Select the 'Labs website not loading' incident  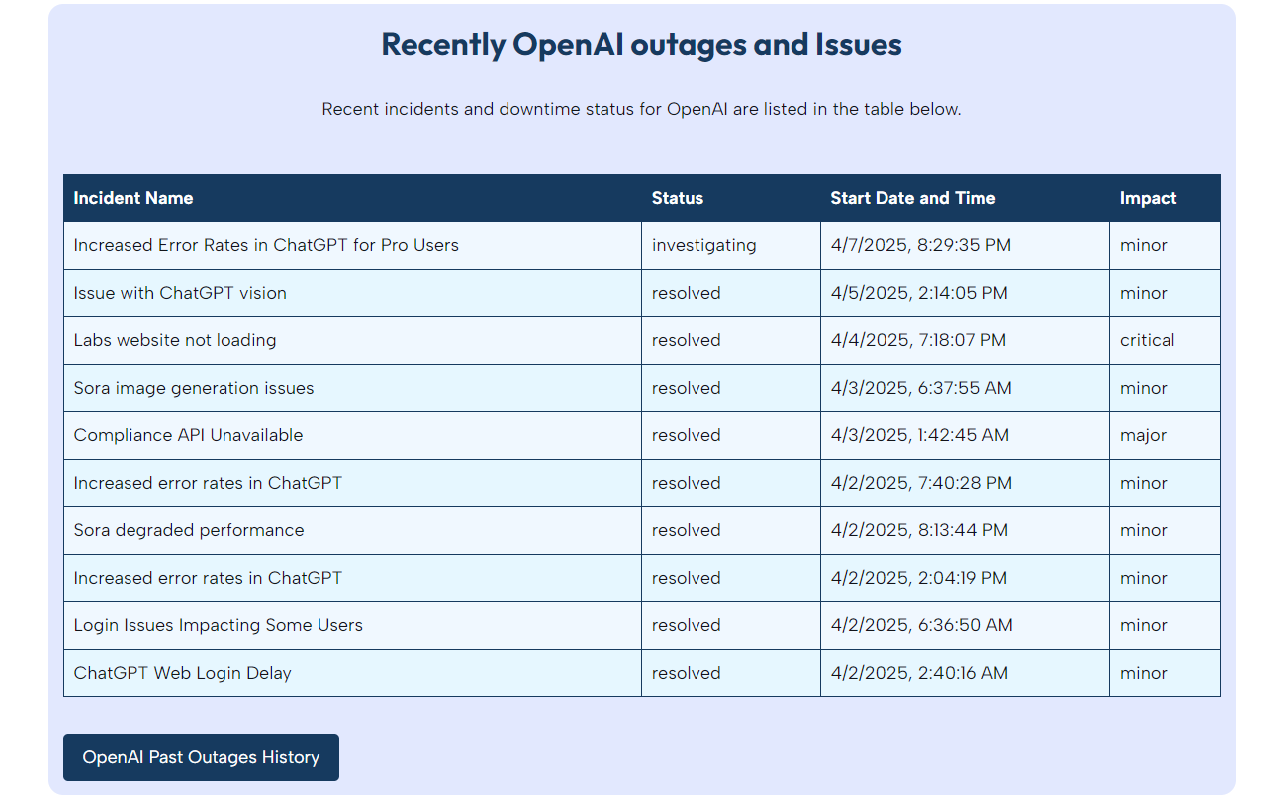coord(175,340)
